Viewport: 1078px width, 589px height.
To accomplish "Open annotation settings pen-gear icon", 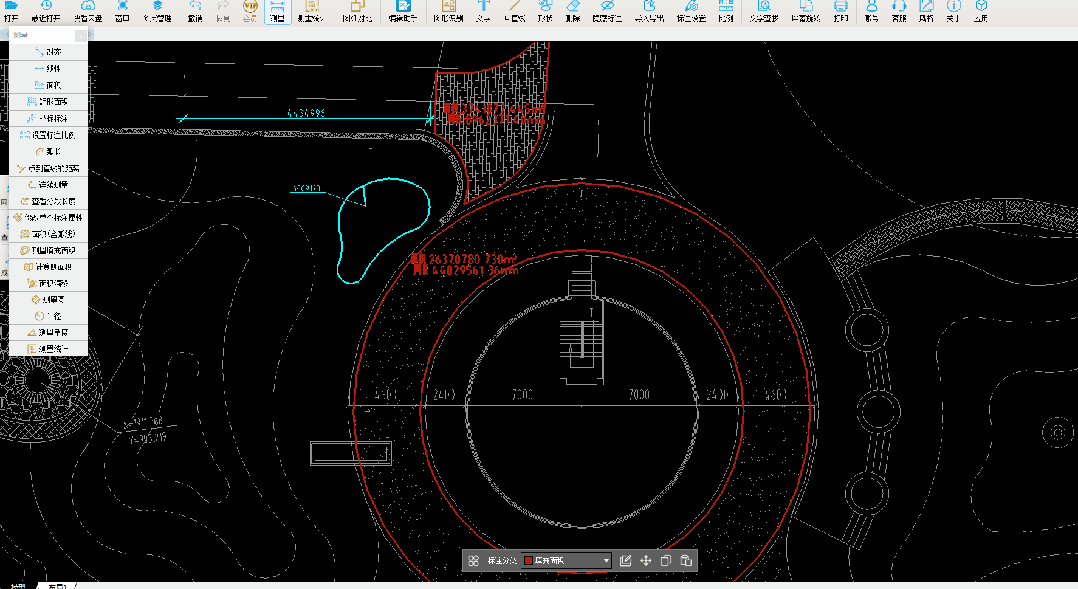I will (x=692, y=11).
